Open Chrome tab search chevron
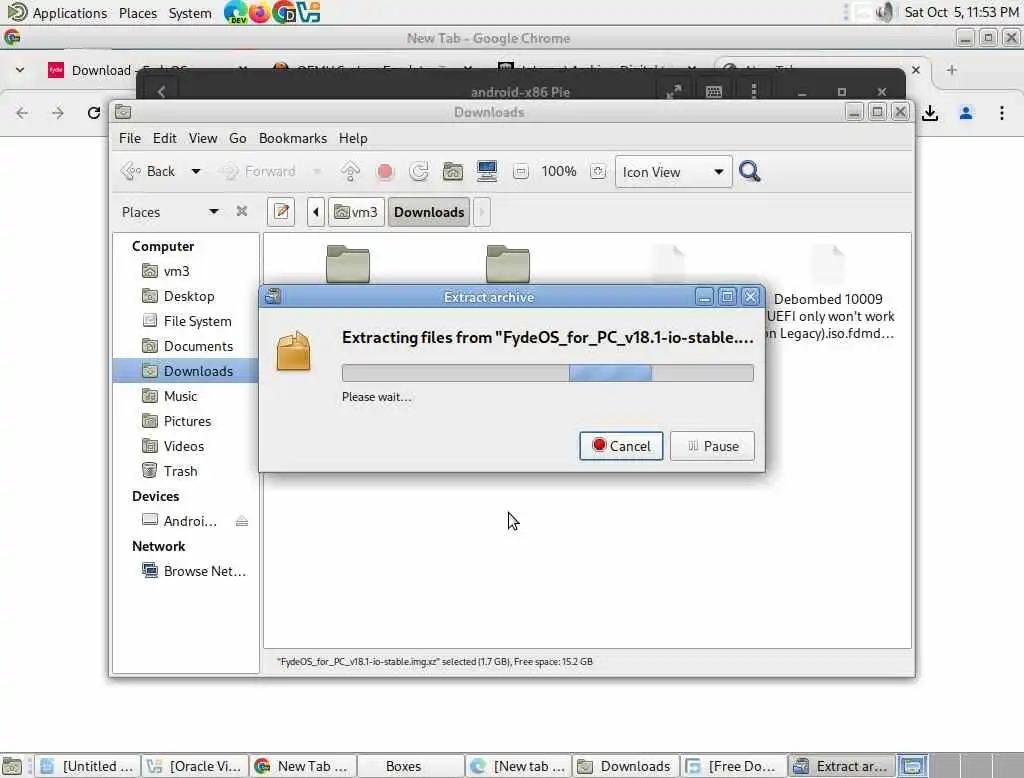 point(20,70)
